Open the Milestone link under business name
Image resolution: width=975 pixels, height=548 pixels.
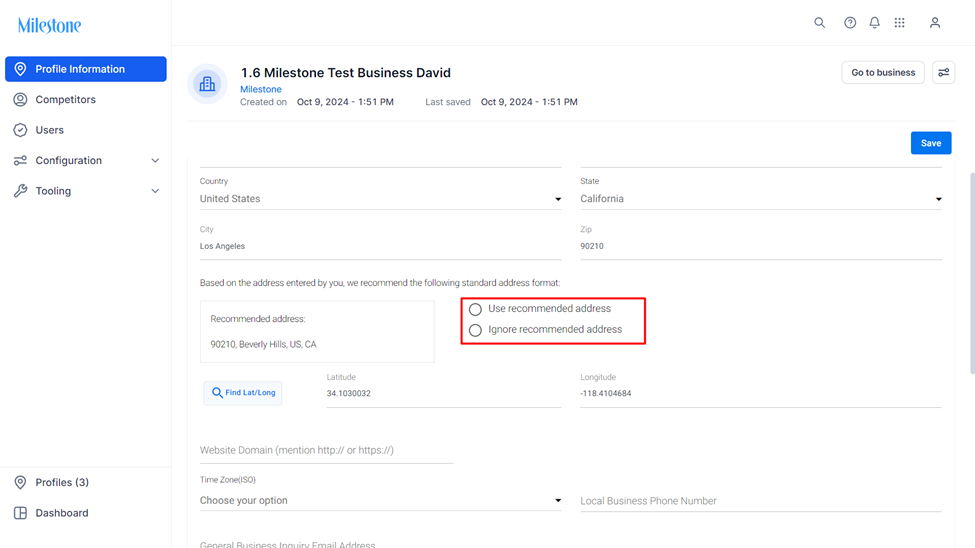click(x=261, y=90)
